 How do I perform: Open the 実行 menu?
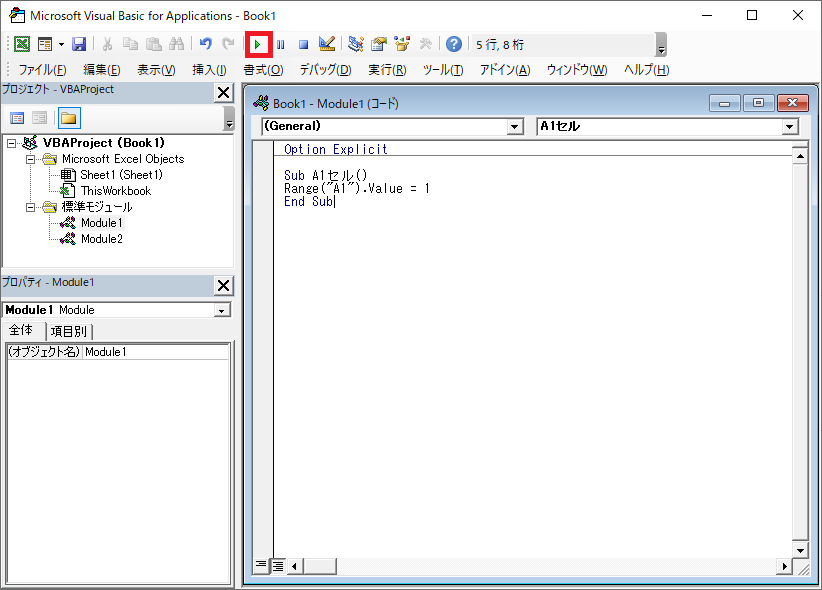click(387, 70)
